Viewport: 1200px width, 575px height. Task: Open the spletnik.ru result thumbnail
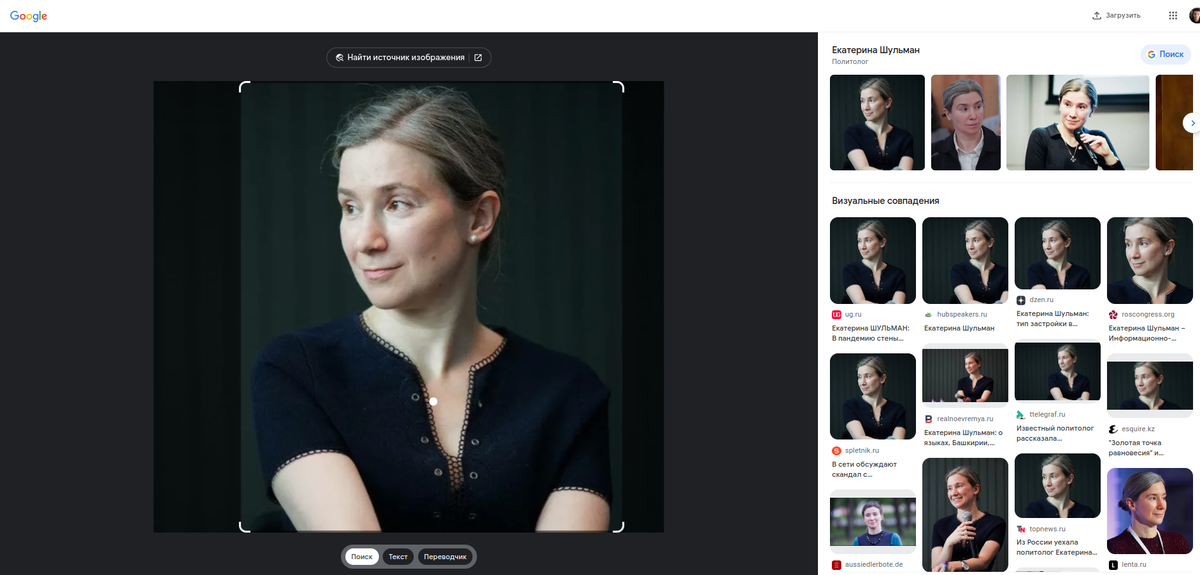[x=873, y=397]
